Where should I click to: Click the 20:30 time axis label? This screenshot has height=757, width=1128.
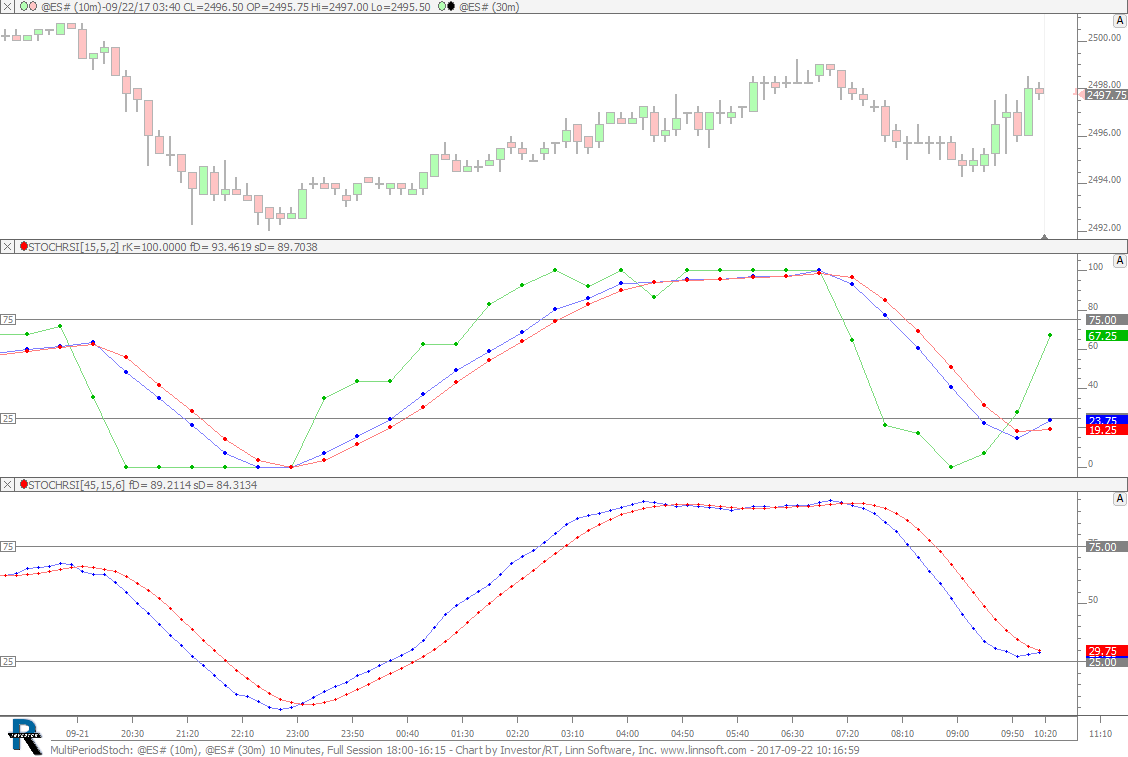click(132, 733)
